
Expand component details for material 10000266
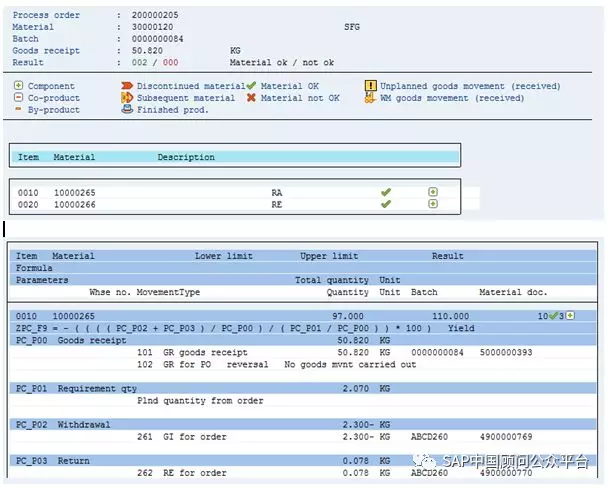(x=433, y=204)
